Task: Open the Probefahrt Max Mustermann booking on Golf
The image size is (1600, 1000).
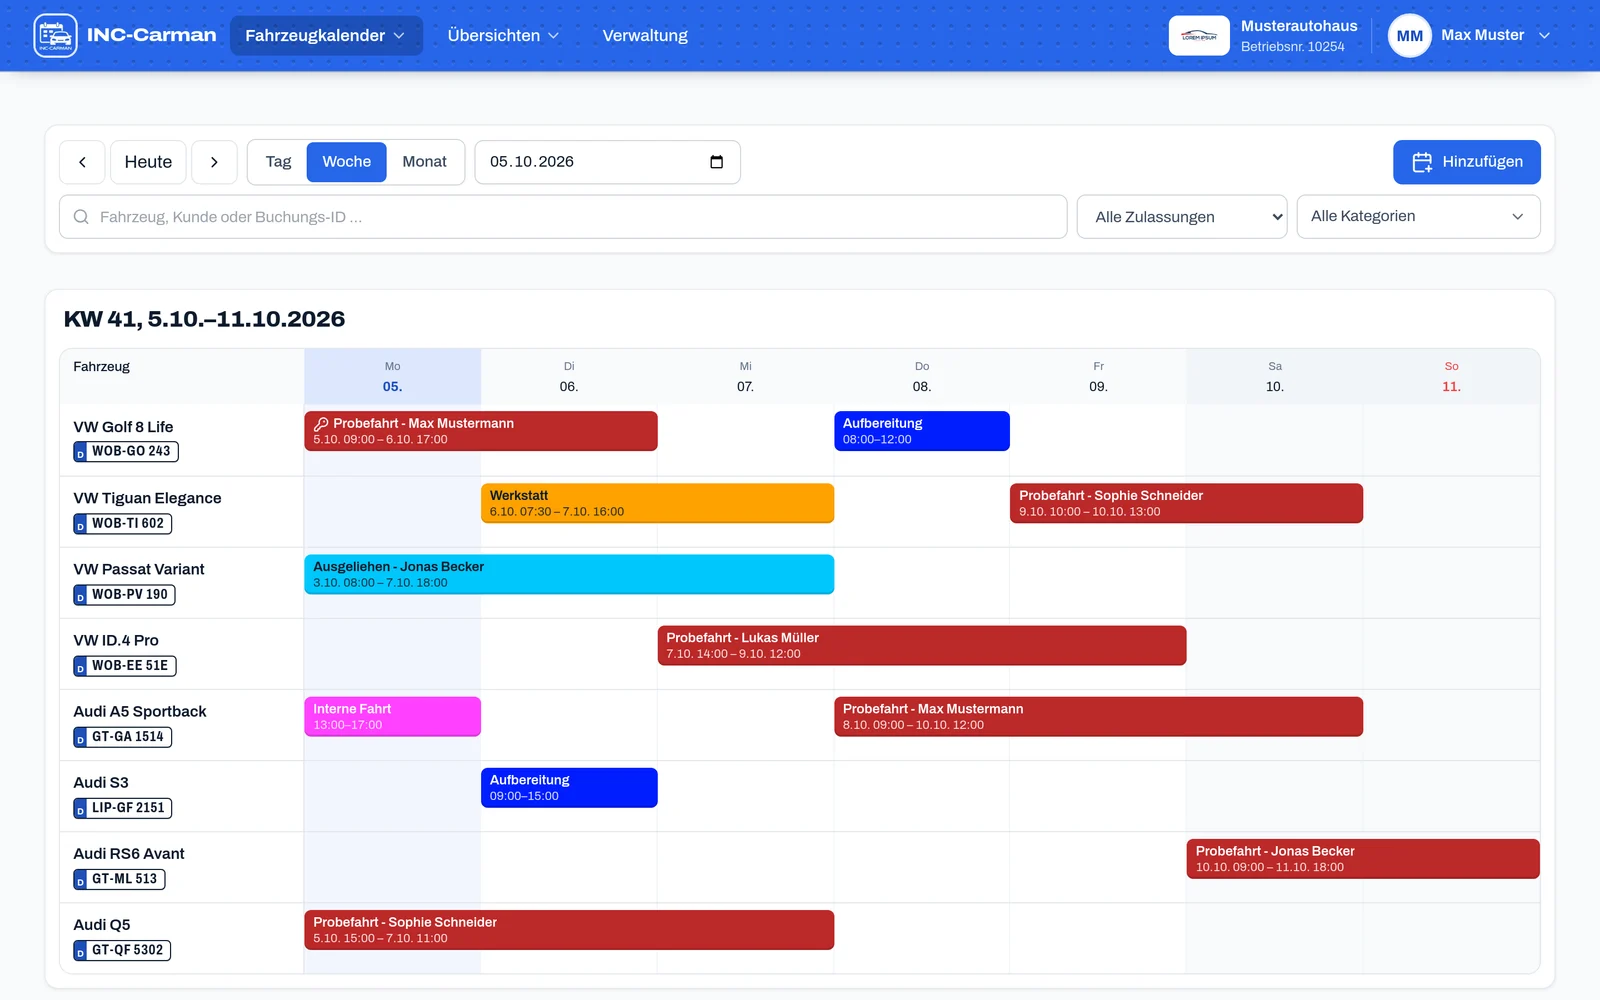Action: [x=481, y=431]
